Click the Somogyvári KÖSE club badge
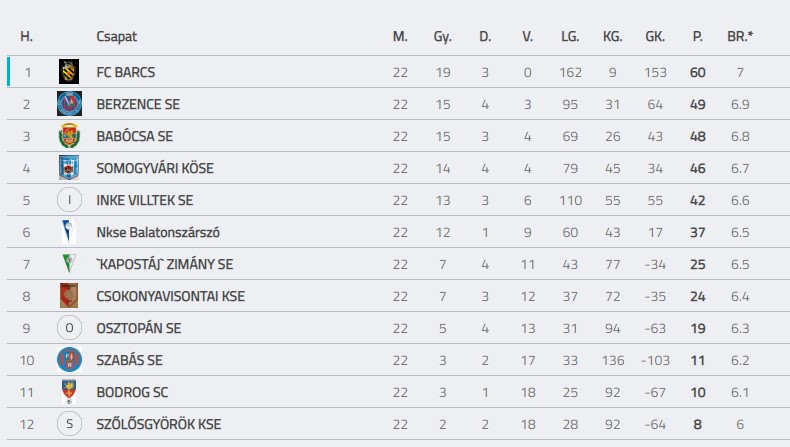 [69, 168]
